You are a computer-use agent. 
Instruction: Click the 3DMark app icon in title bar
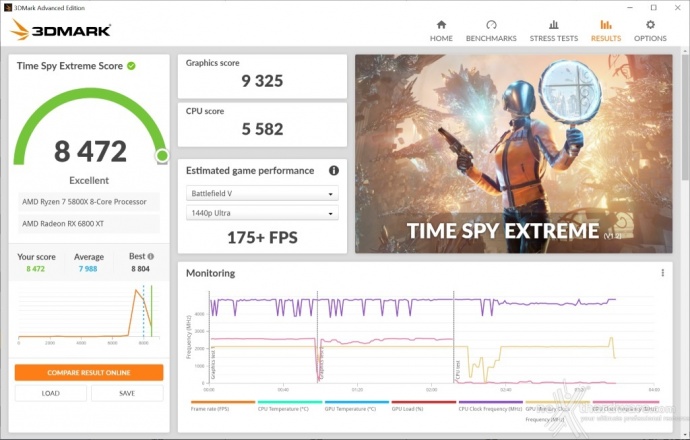(x=7, y=7)
